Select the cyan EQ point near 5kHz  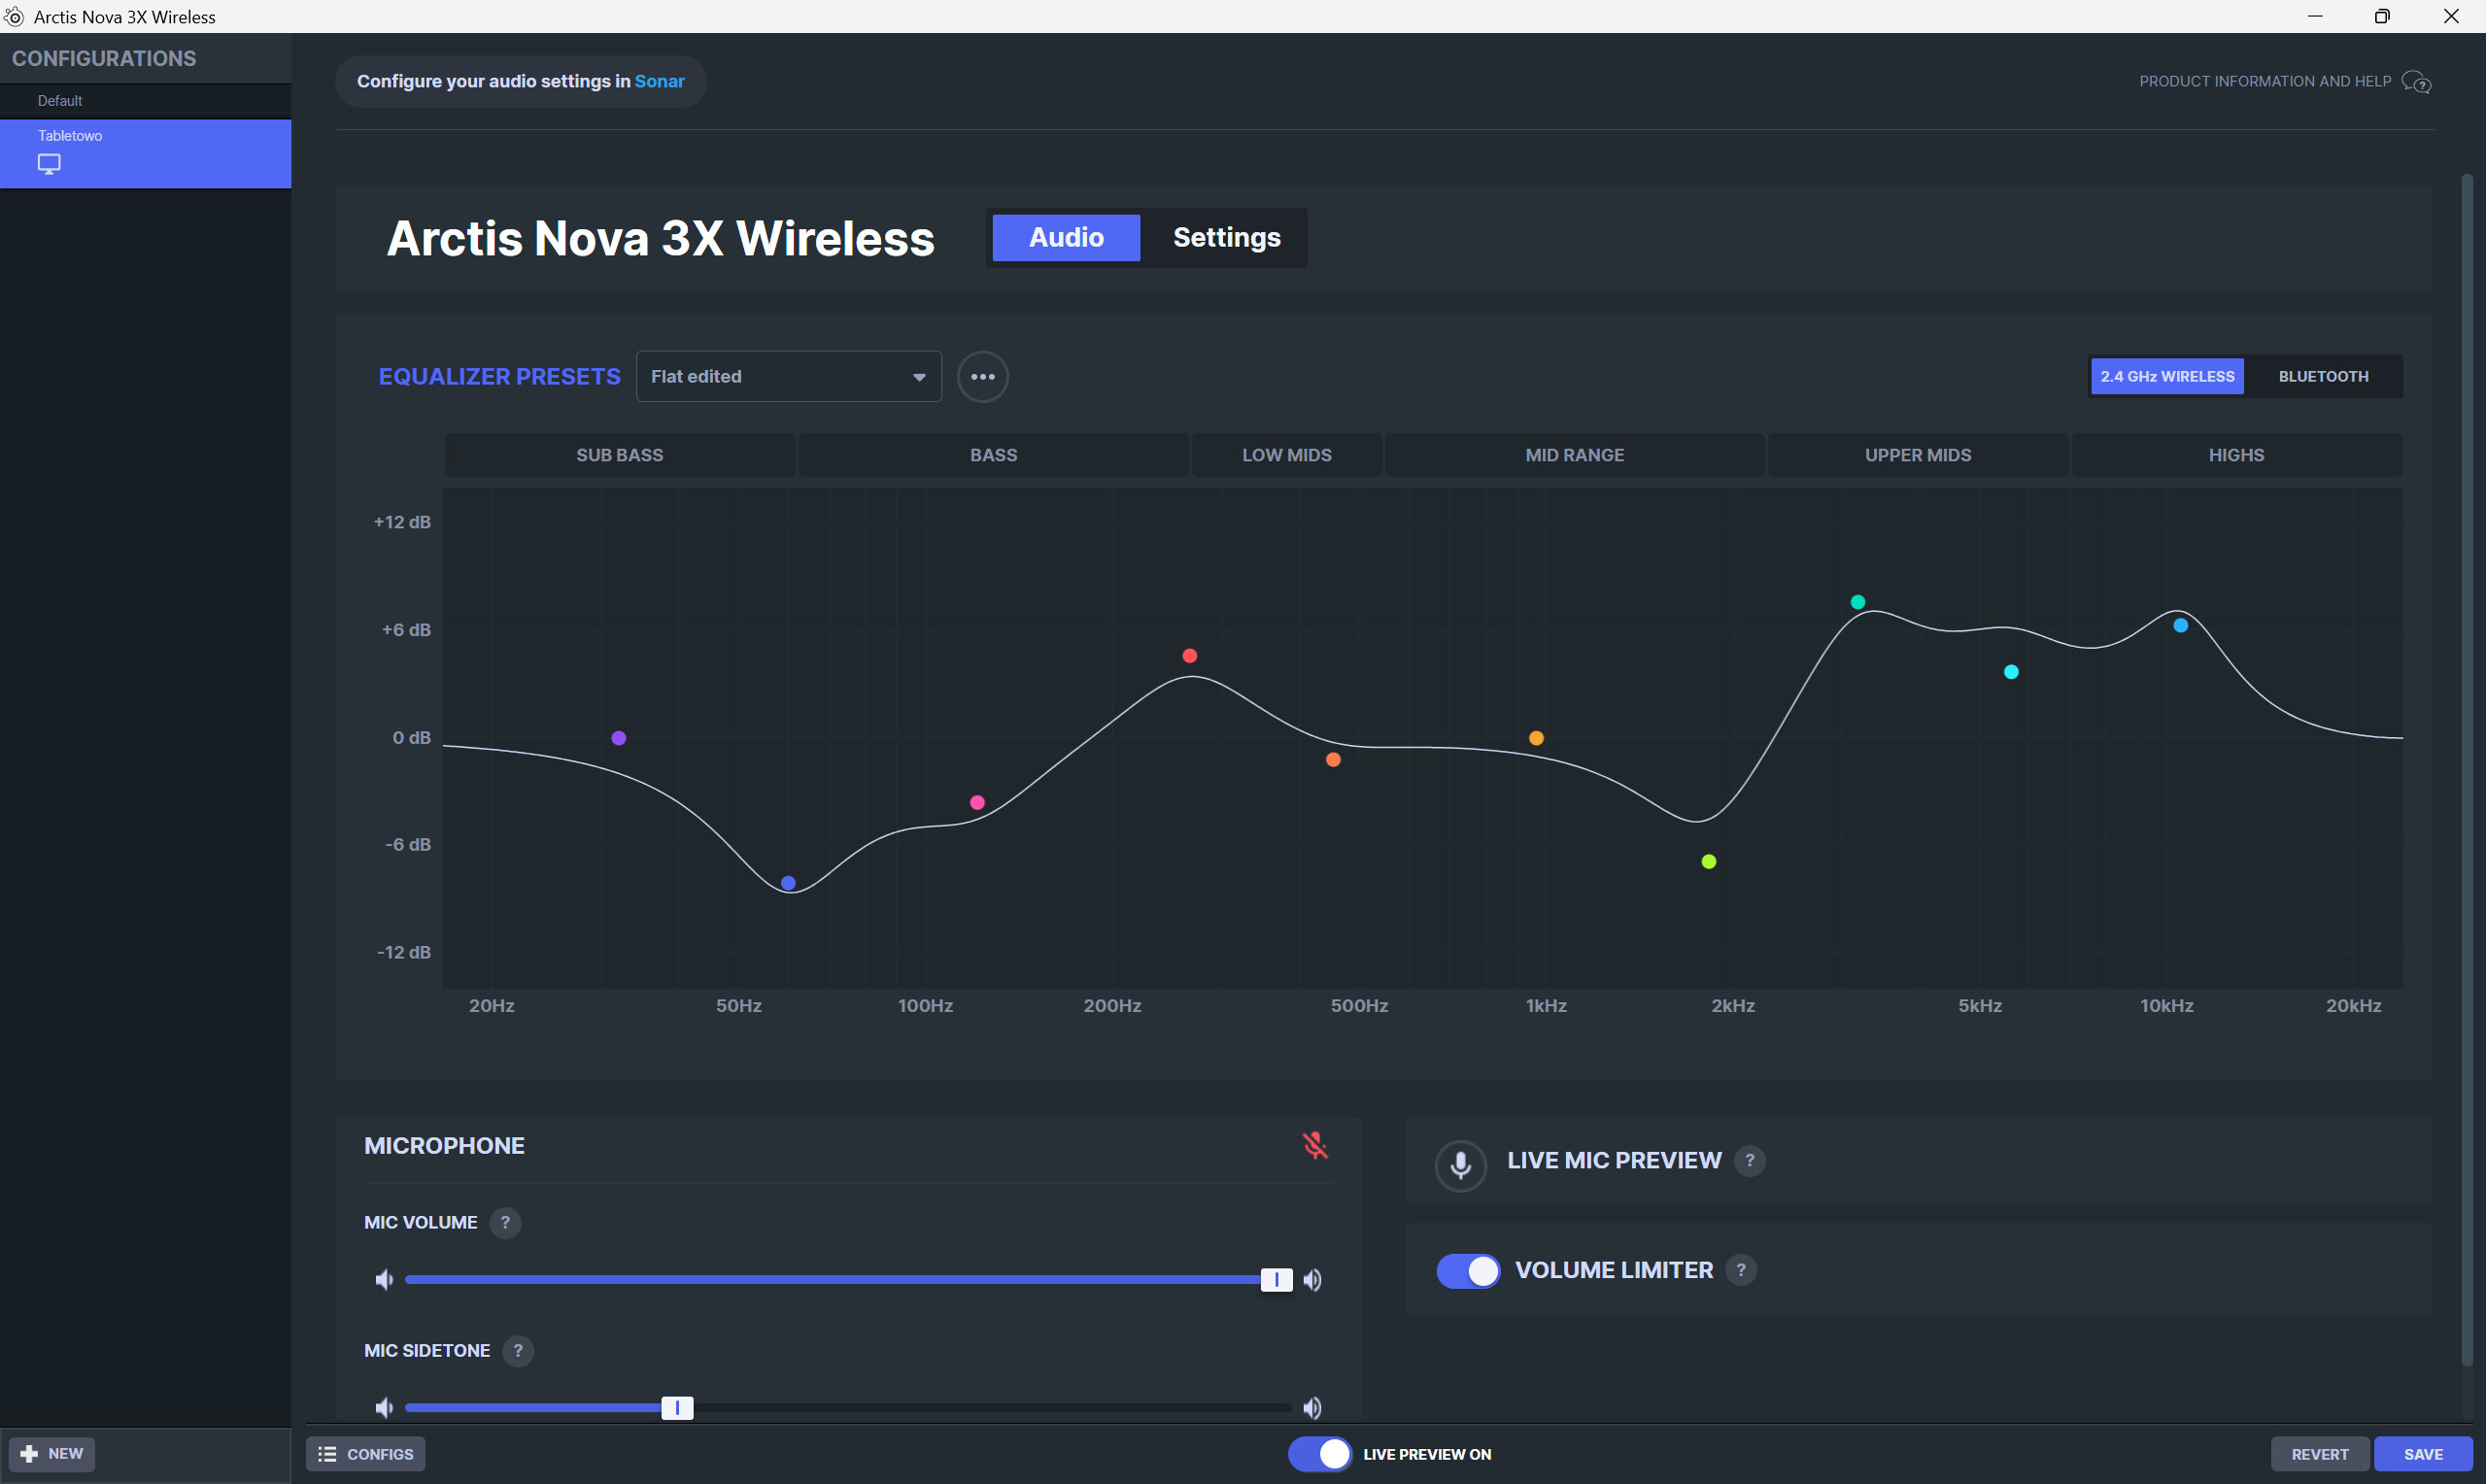2011,672
